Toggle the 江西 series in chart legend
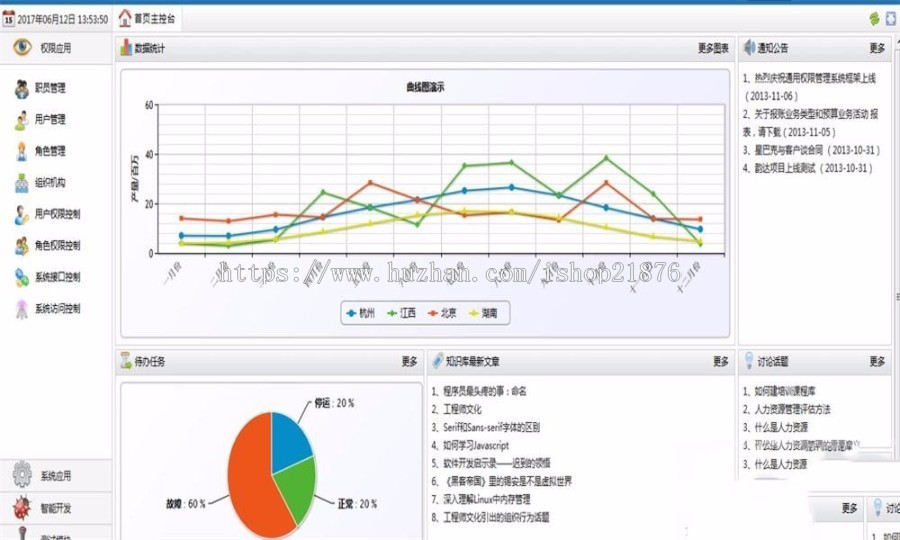 point(401,313)
